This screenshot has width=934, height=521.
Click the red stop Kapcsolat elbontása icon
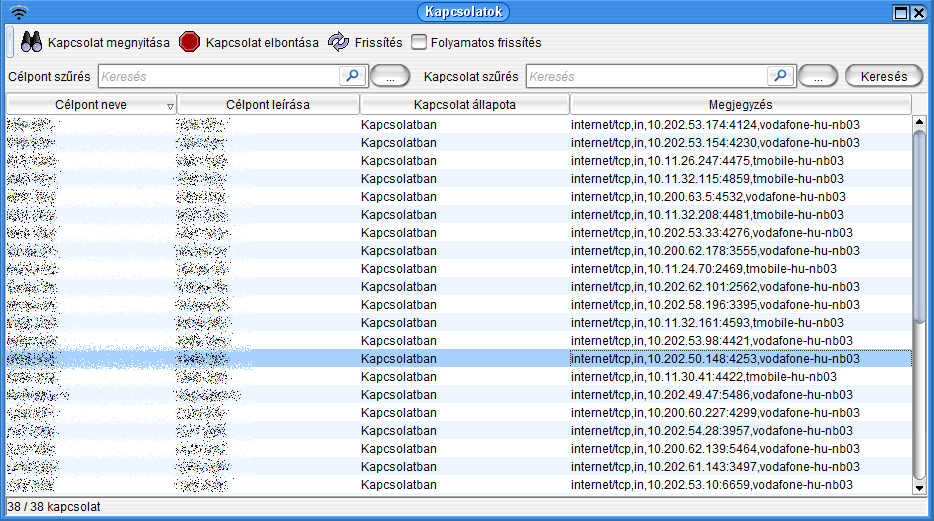click(x=190, y=42)
